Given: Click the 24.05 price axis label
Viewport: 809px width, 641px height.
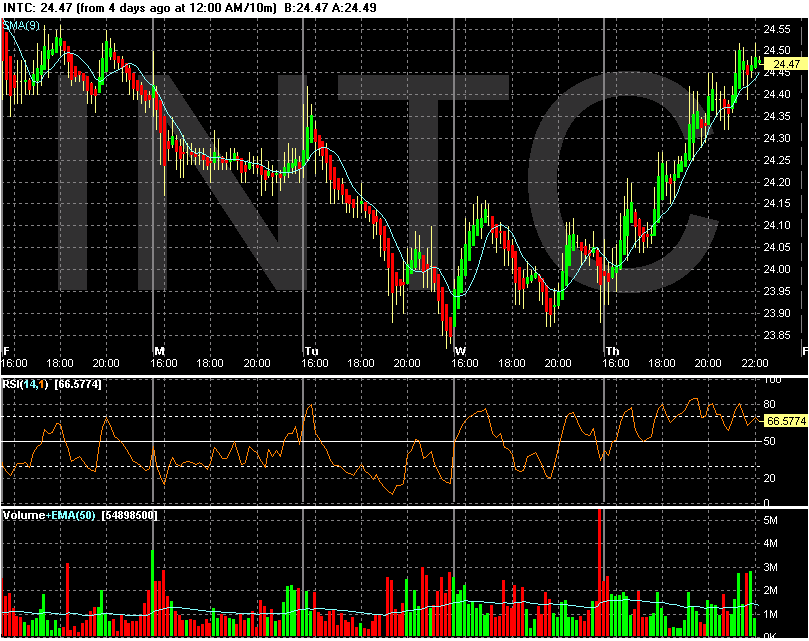Looking at the screenshot, I should point(776,247).
